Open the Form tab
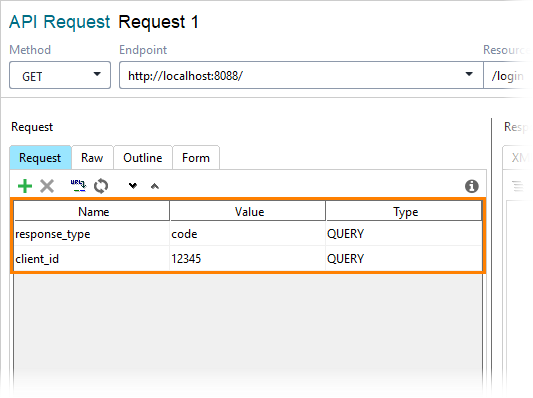Viewport: 533px width, 398px height. coord(196,158)
